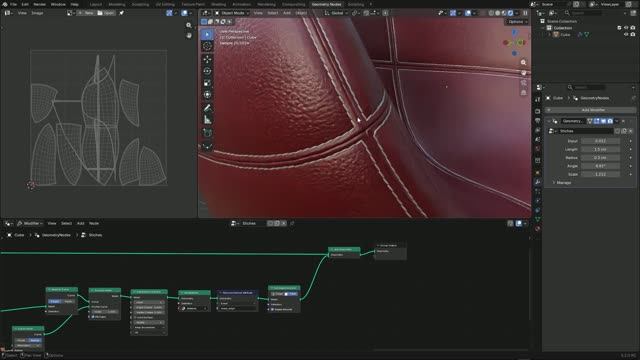Remove the GeometryNodes modifier with X

coord(623,121)
